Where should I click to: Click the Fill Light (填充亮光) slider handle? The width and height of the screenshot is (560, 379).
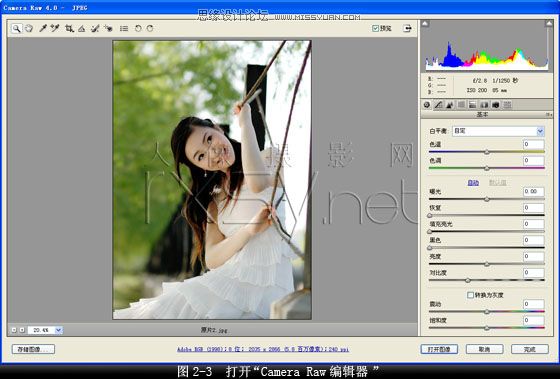pyautogui.click(x=430, y=232)
